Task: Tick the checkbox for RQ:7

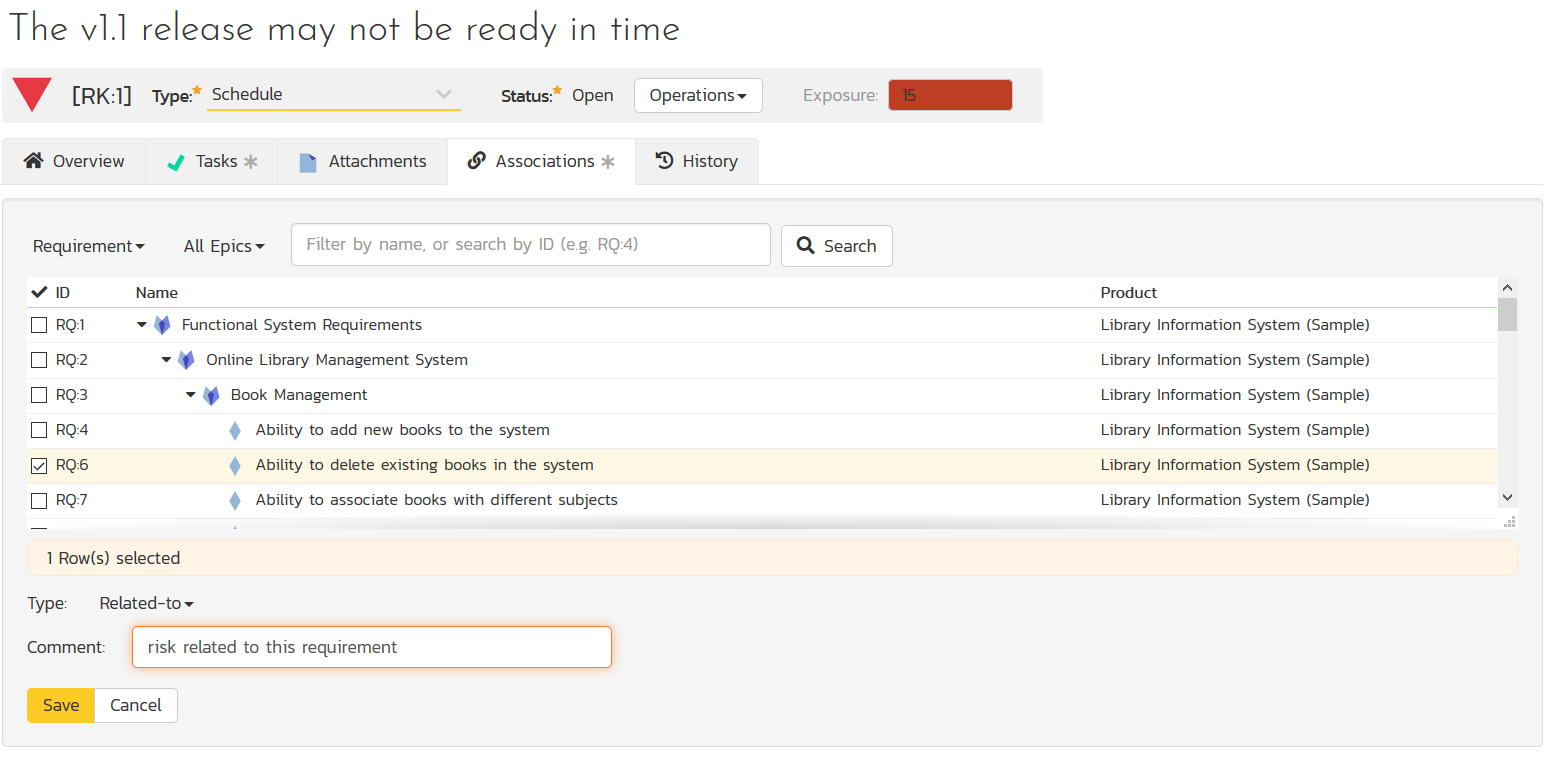Action: tap(39, 500)
